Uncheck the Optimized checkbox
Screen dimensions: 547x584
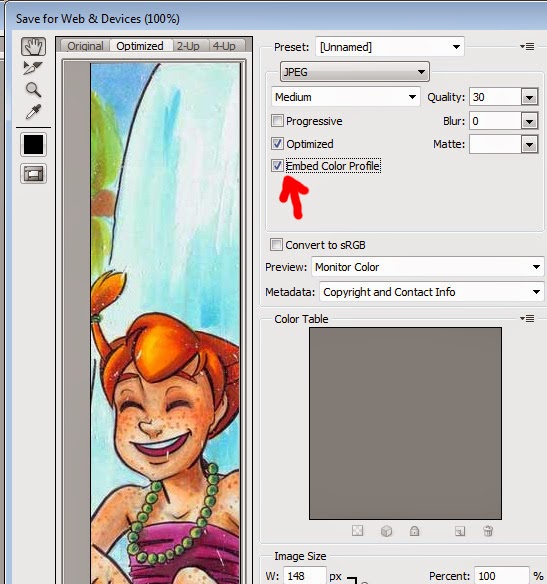click(x=277, y=144)
